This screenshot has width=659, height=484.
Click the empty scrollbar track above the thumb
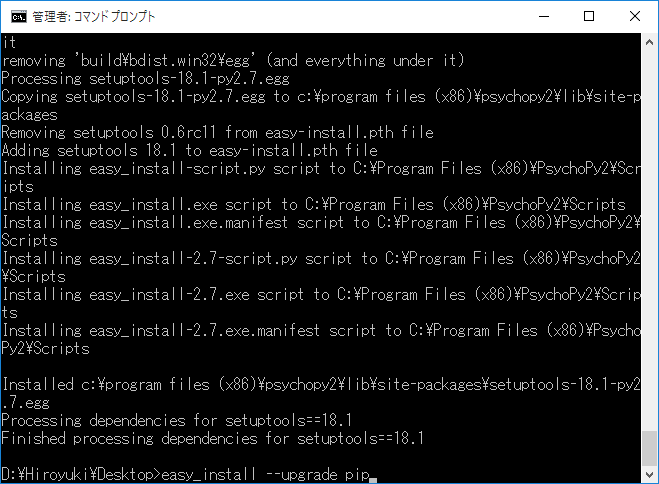click(x=649, y=239)
